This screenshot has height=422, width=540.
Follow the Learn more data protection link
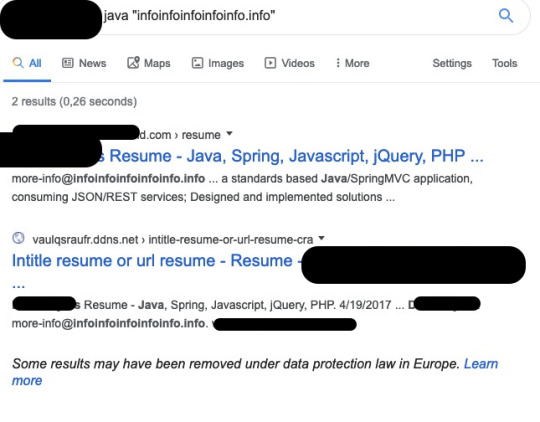click(x=255, y=372)
